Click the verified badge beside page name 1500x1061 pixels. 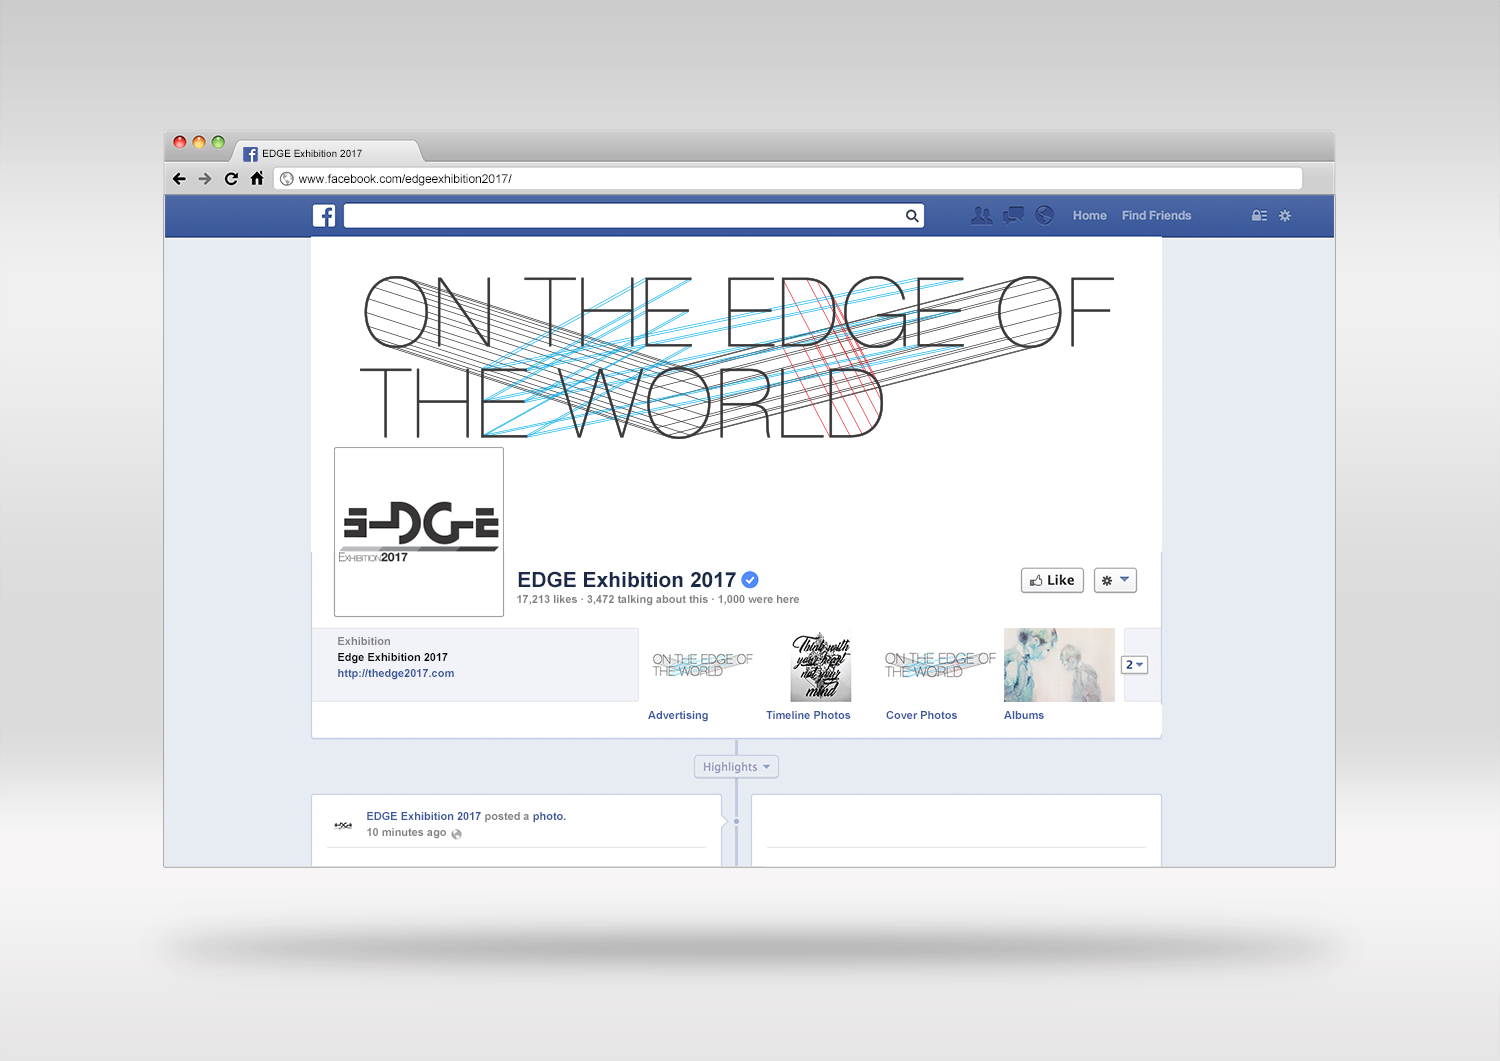pyautogui.click(x=750, y=579)
